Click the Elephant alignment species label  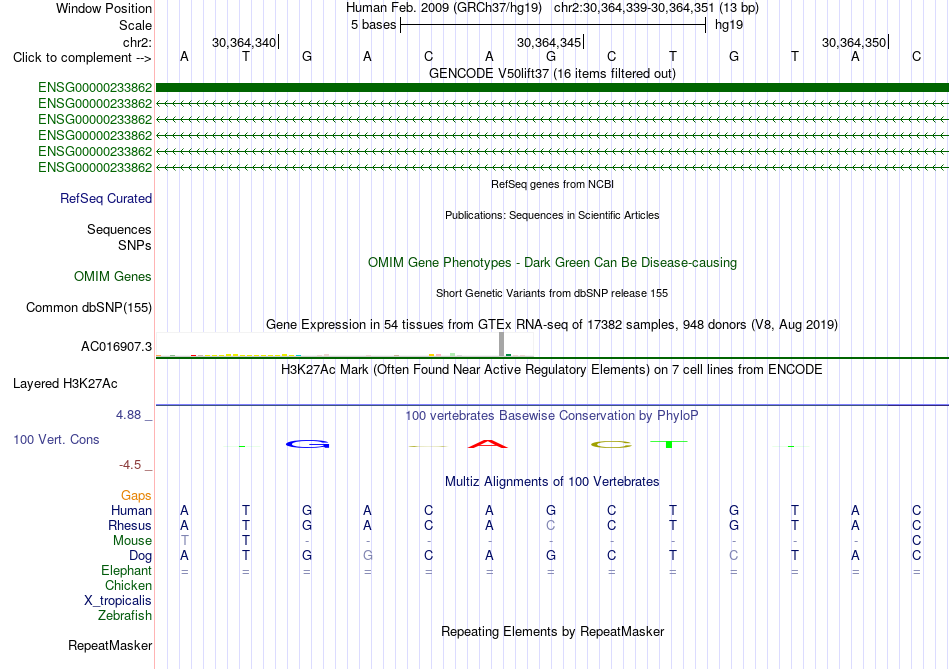pyautogui.click(x=127, y=571)
